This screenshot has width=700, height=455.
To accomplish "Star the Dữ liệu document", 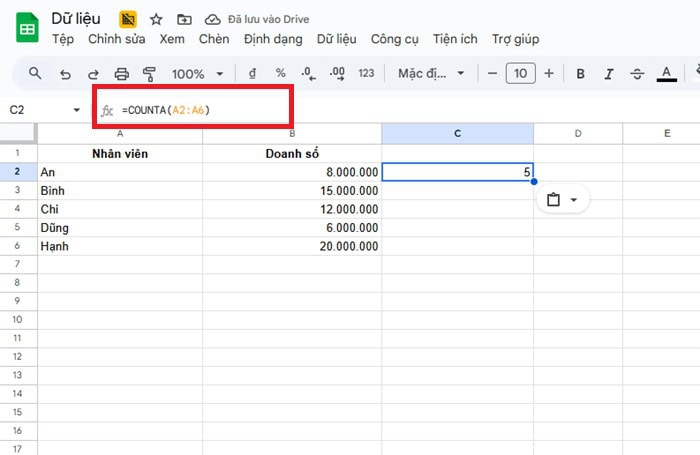I will coord(156,19).
